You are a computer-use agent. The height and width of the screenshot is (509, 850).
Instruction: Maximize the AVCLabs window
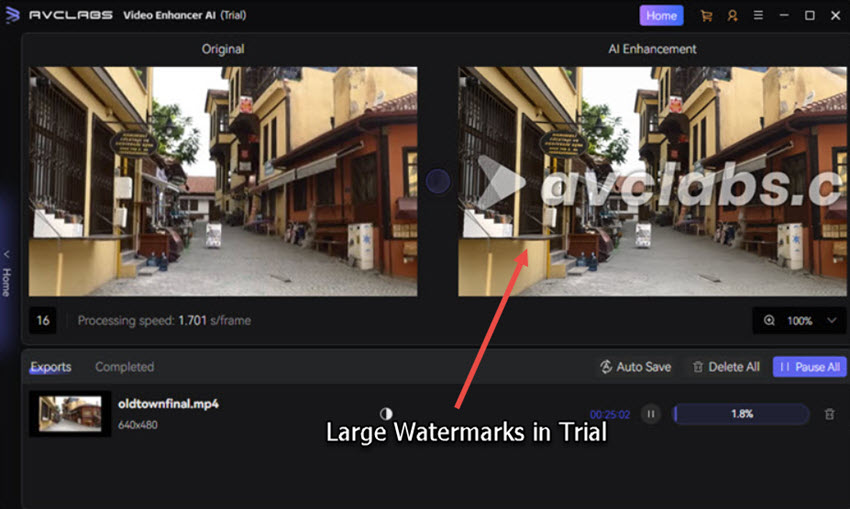point(809,15)
